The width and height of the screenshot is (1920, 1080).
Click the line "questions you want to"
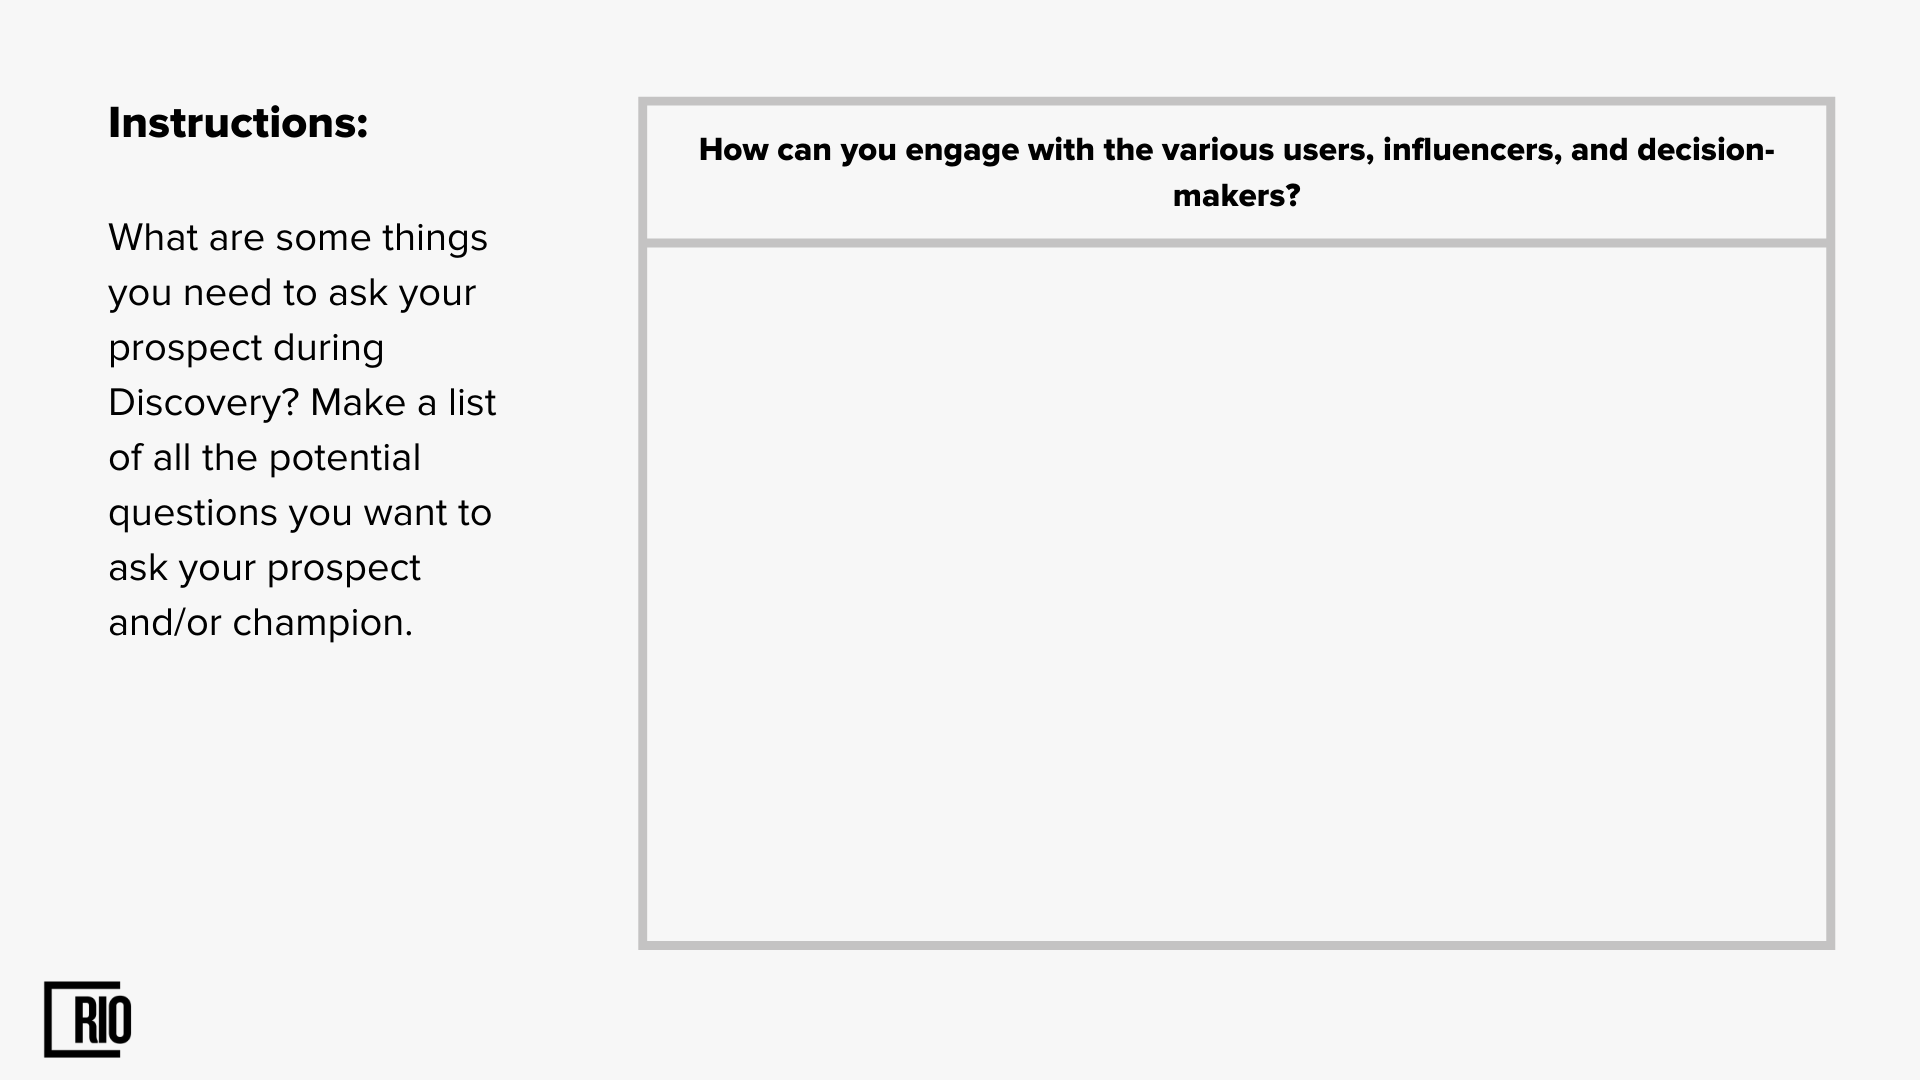(x=300, y=513)
